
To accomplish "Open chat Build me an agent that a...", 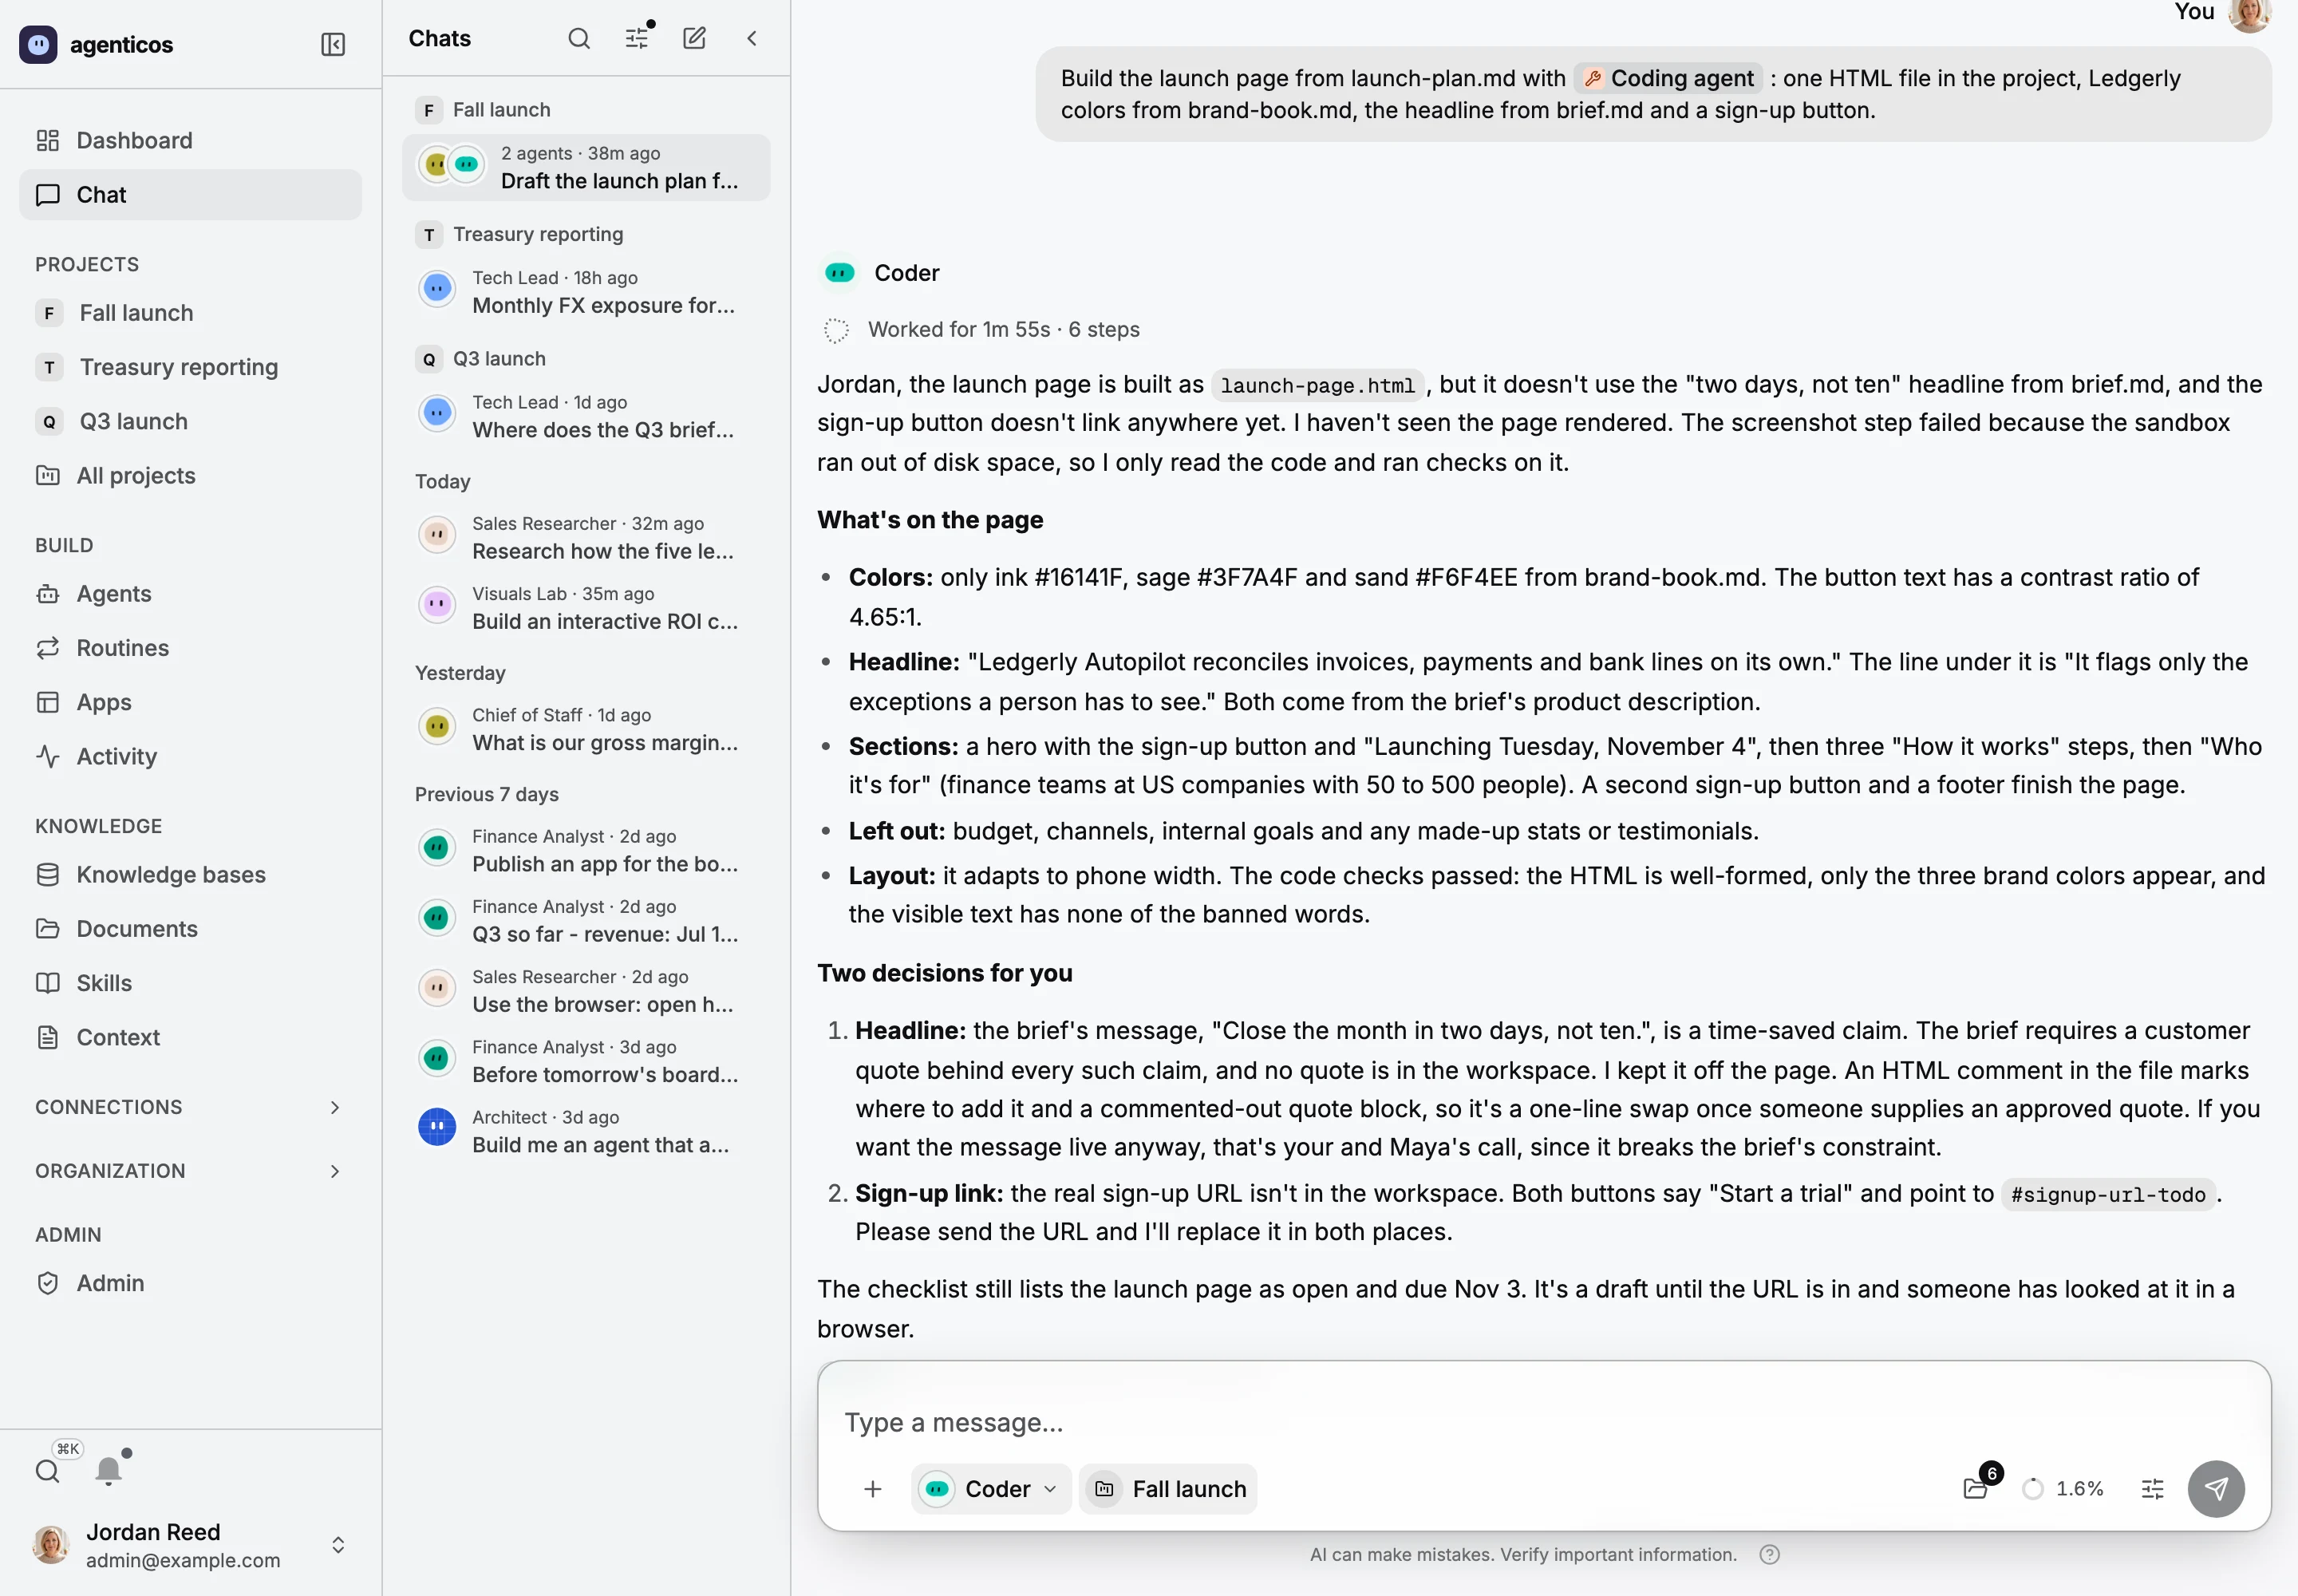I will tap(586, 1132).
